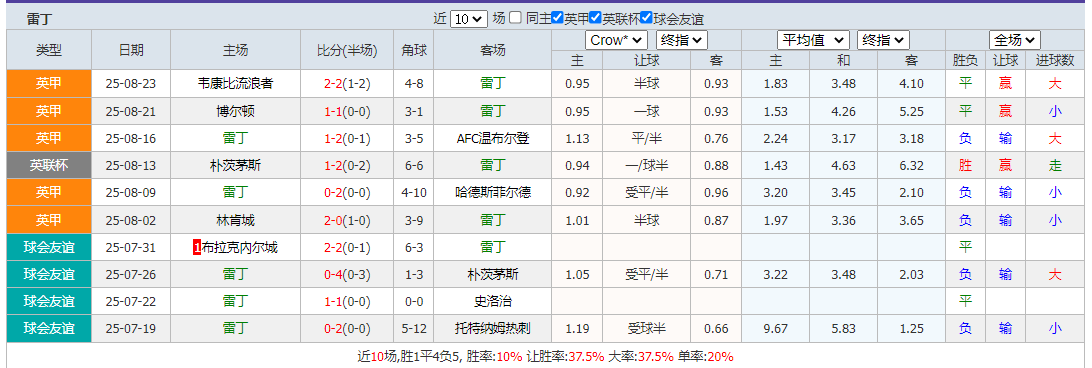Screen dimensions: 1092x368
Task: Click the 25-07-22 date cell
Action: [x=131, y=302]
